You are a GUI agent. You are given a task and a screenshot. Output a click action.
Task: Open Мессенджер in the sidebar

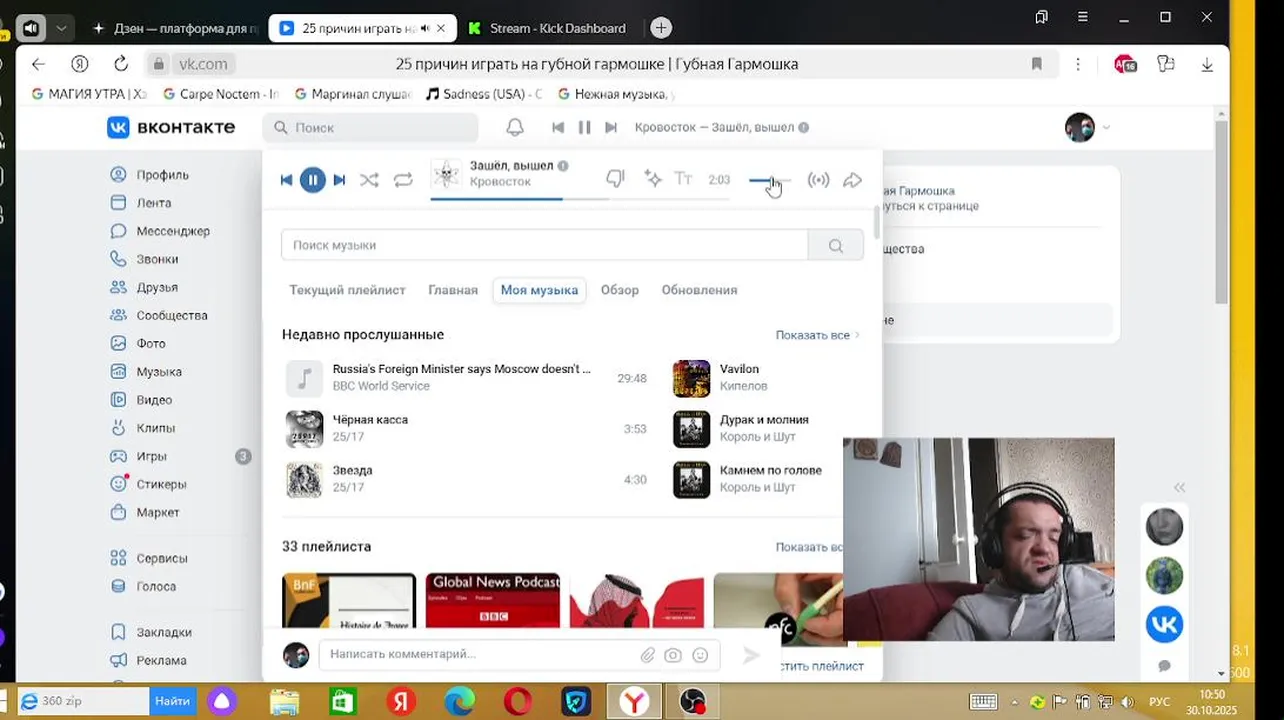[161, 231]
